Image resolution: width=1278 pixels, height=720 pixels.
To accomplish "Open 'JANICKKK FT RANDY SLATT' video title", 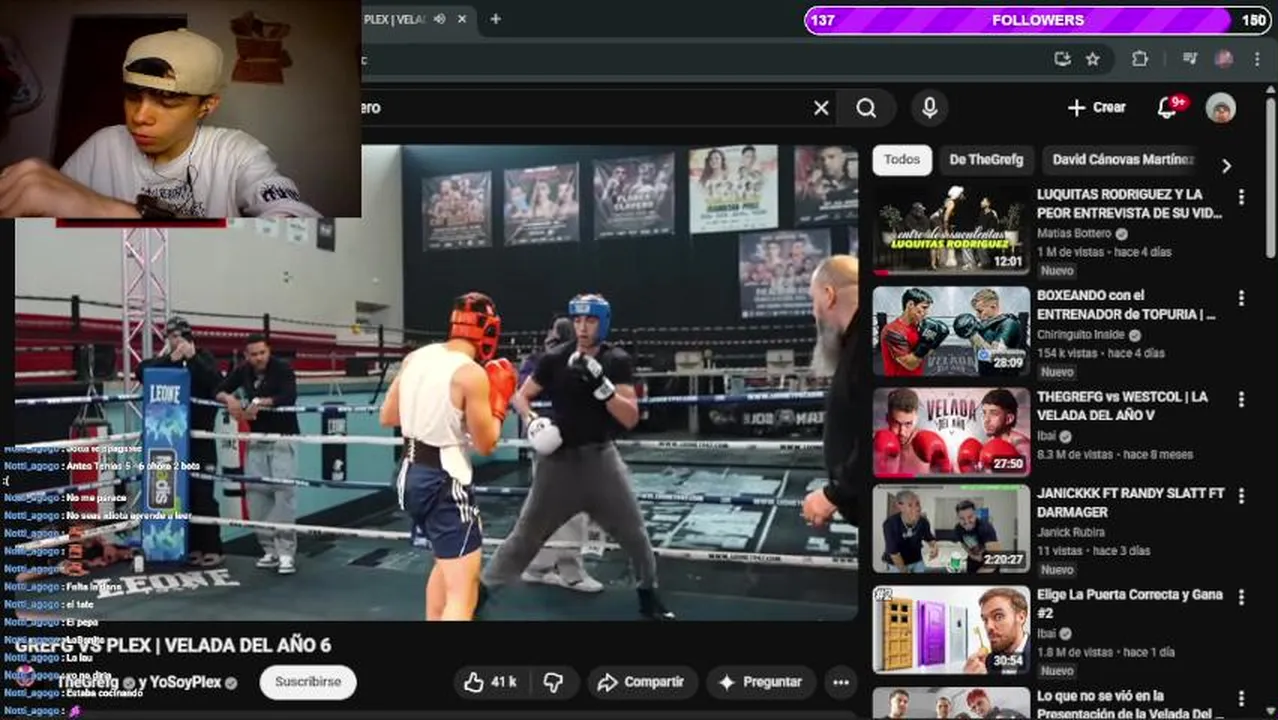I will [x=1130, y=502].
